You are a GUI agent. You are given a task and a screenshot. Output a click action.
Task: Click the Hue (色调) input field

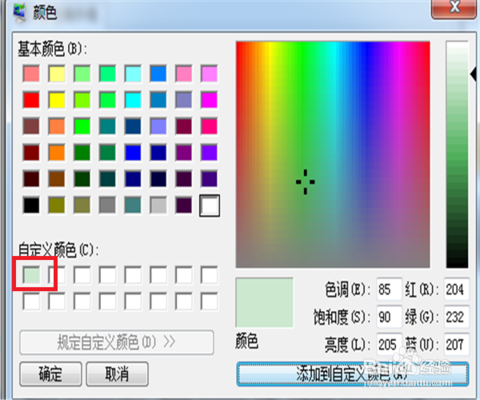click(x=389, y=289)
